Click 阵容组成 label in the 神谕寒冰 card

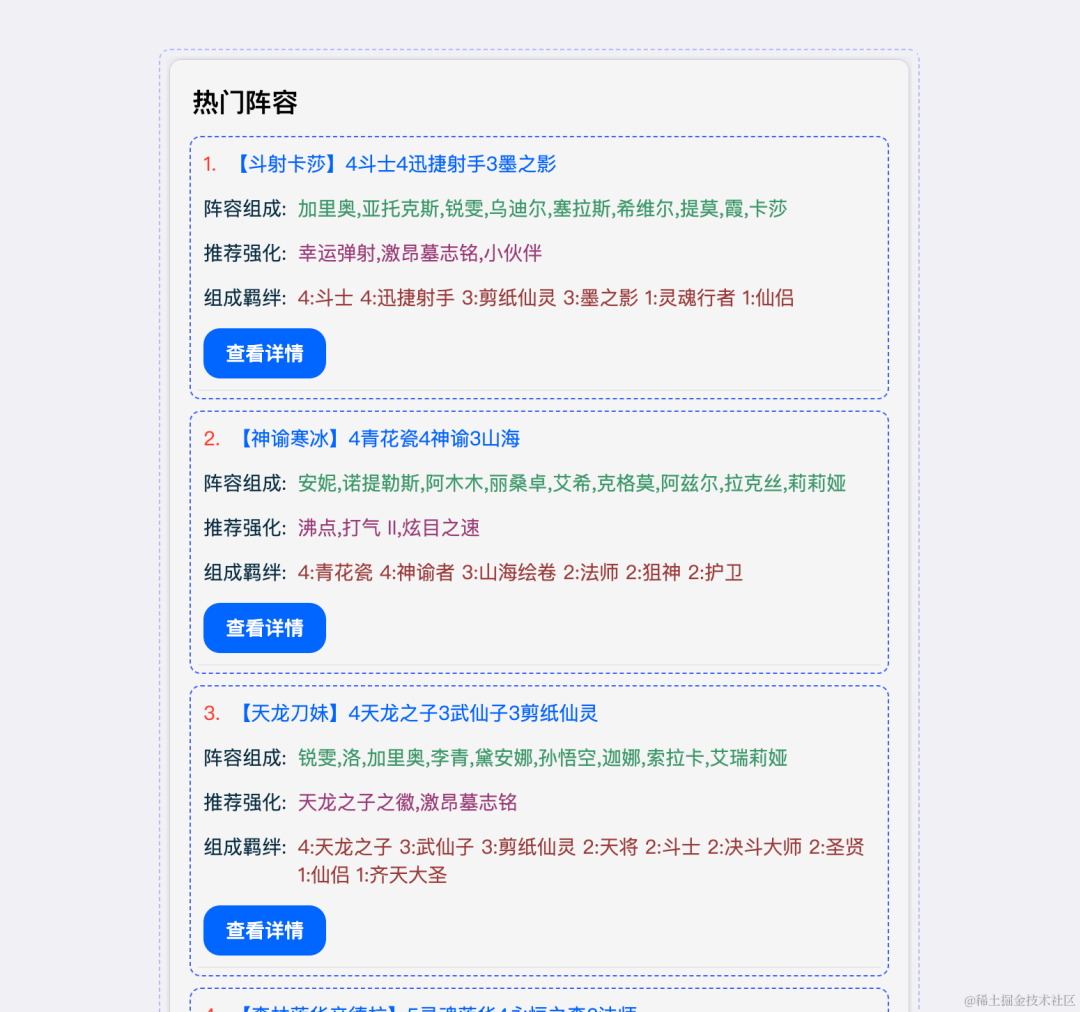click(245, 484)
